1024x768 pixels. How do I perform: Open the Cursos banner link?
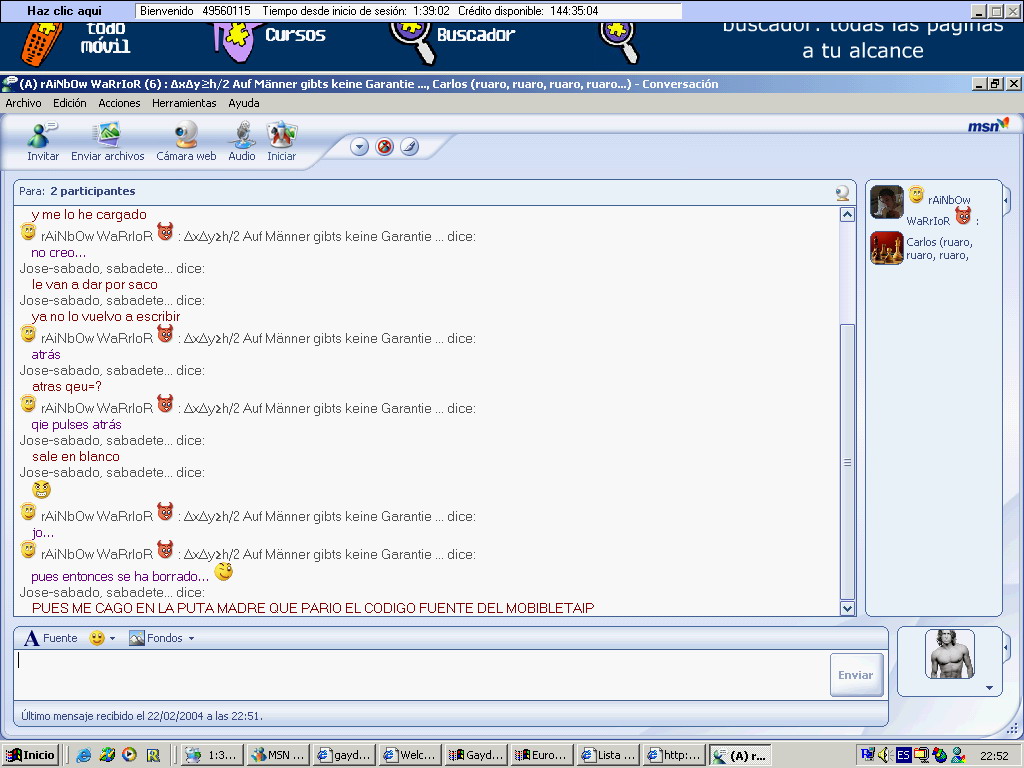pyautogui.click(x=295, y=35)
